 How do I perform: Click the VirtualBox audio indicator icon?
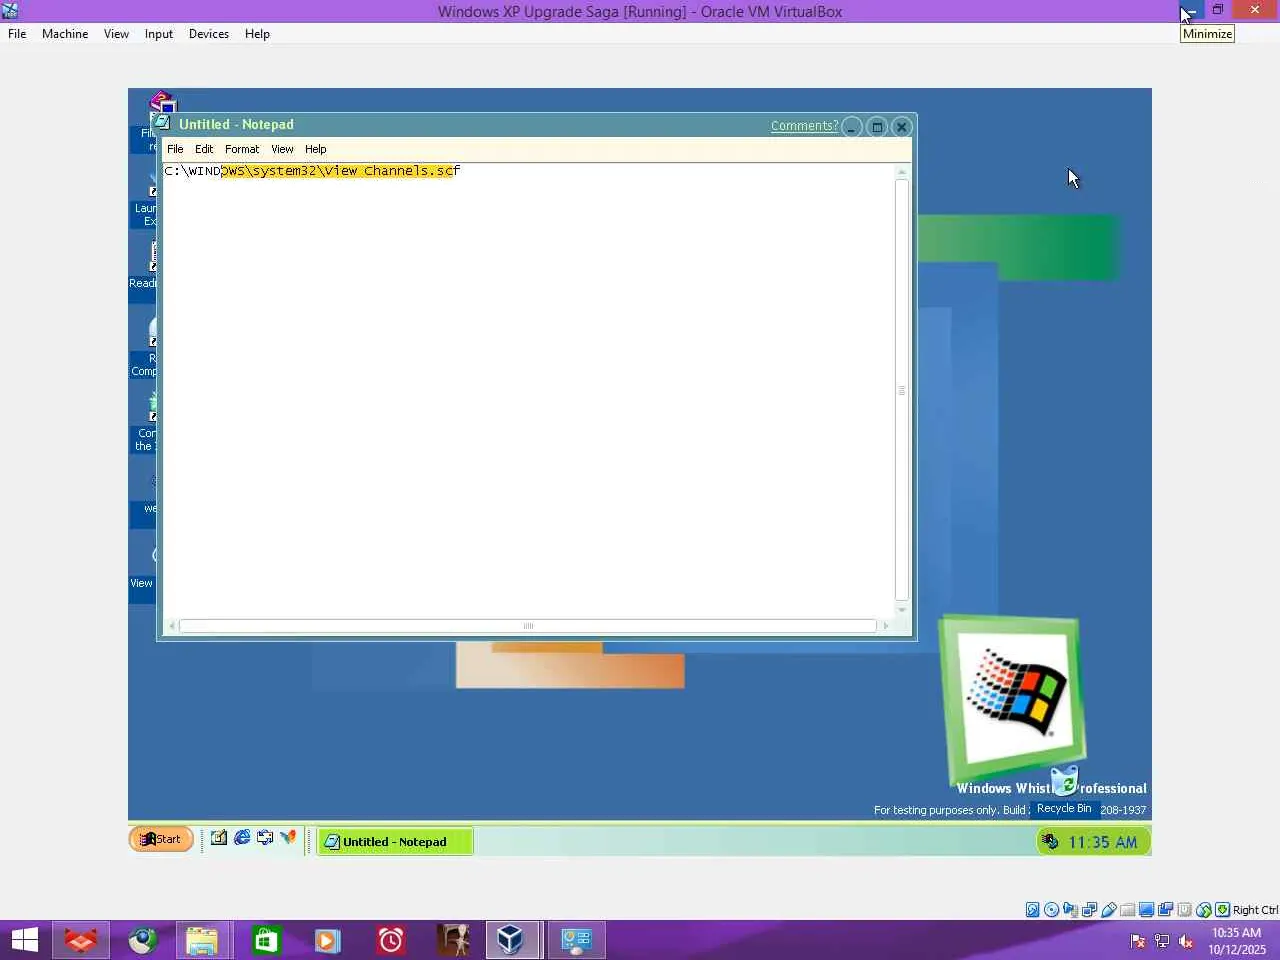coord(1071,910)
